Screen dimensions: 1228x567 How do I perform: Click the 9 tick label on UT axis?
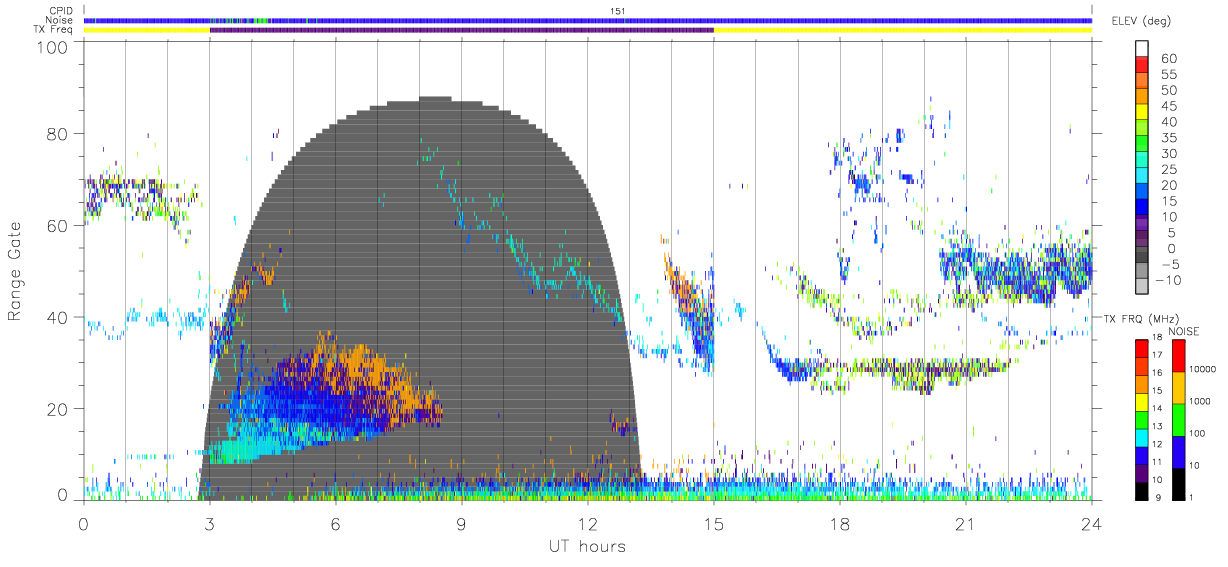(x=462, y=523)
